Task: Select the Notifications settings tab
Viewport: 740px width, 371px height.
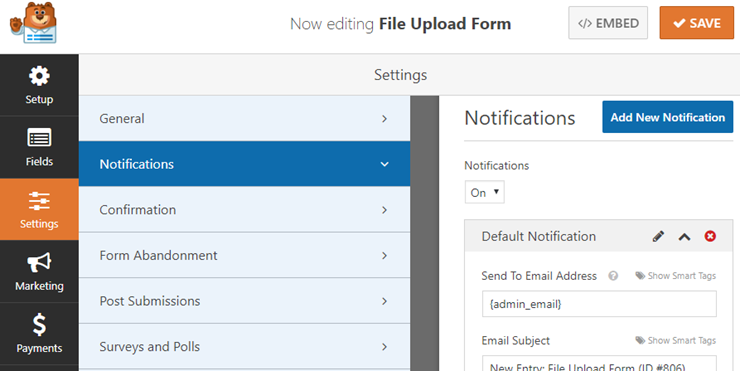Action: [x=244, y=164]
